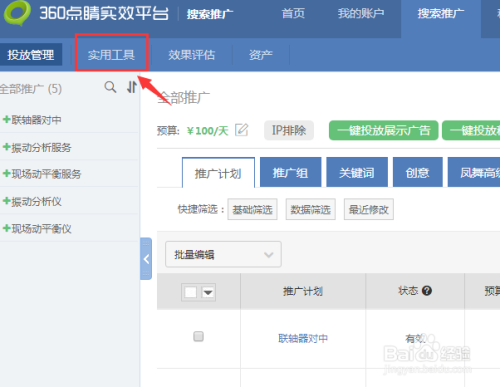The width and height of the screenshot is (500, 387).
Task: Click the 360 green logo icon
Action: pyautogui.click(x=17, y=13)
